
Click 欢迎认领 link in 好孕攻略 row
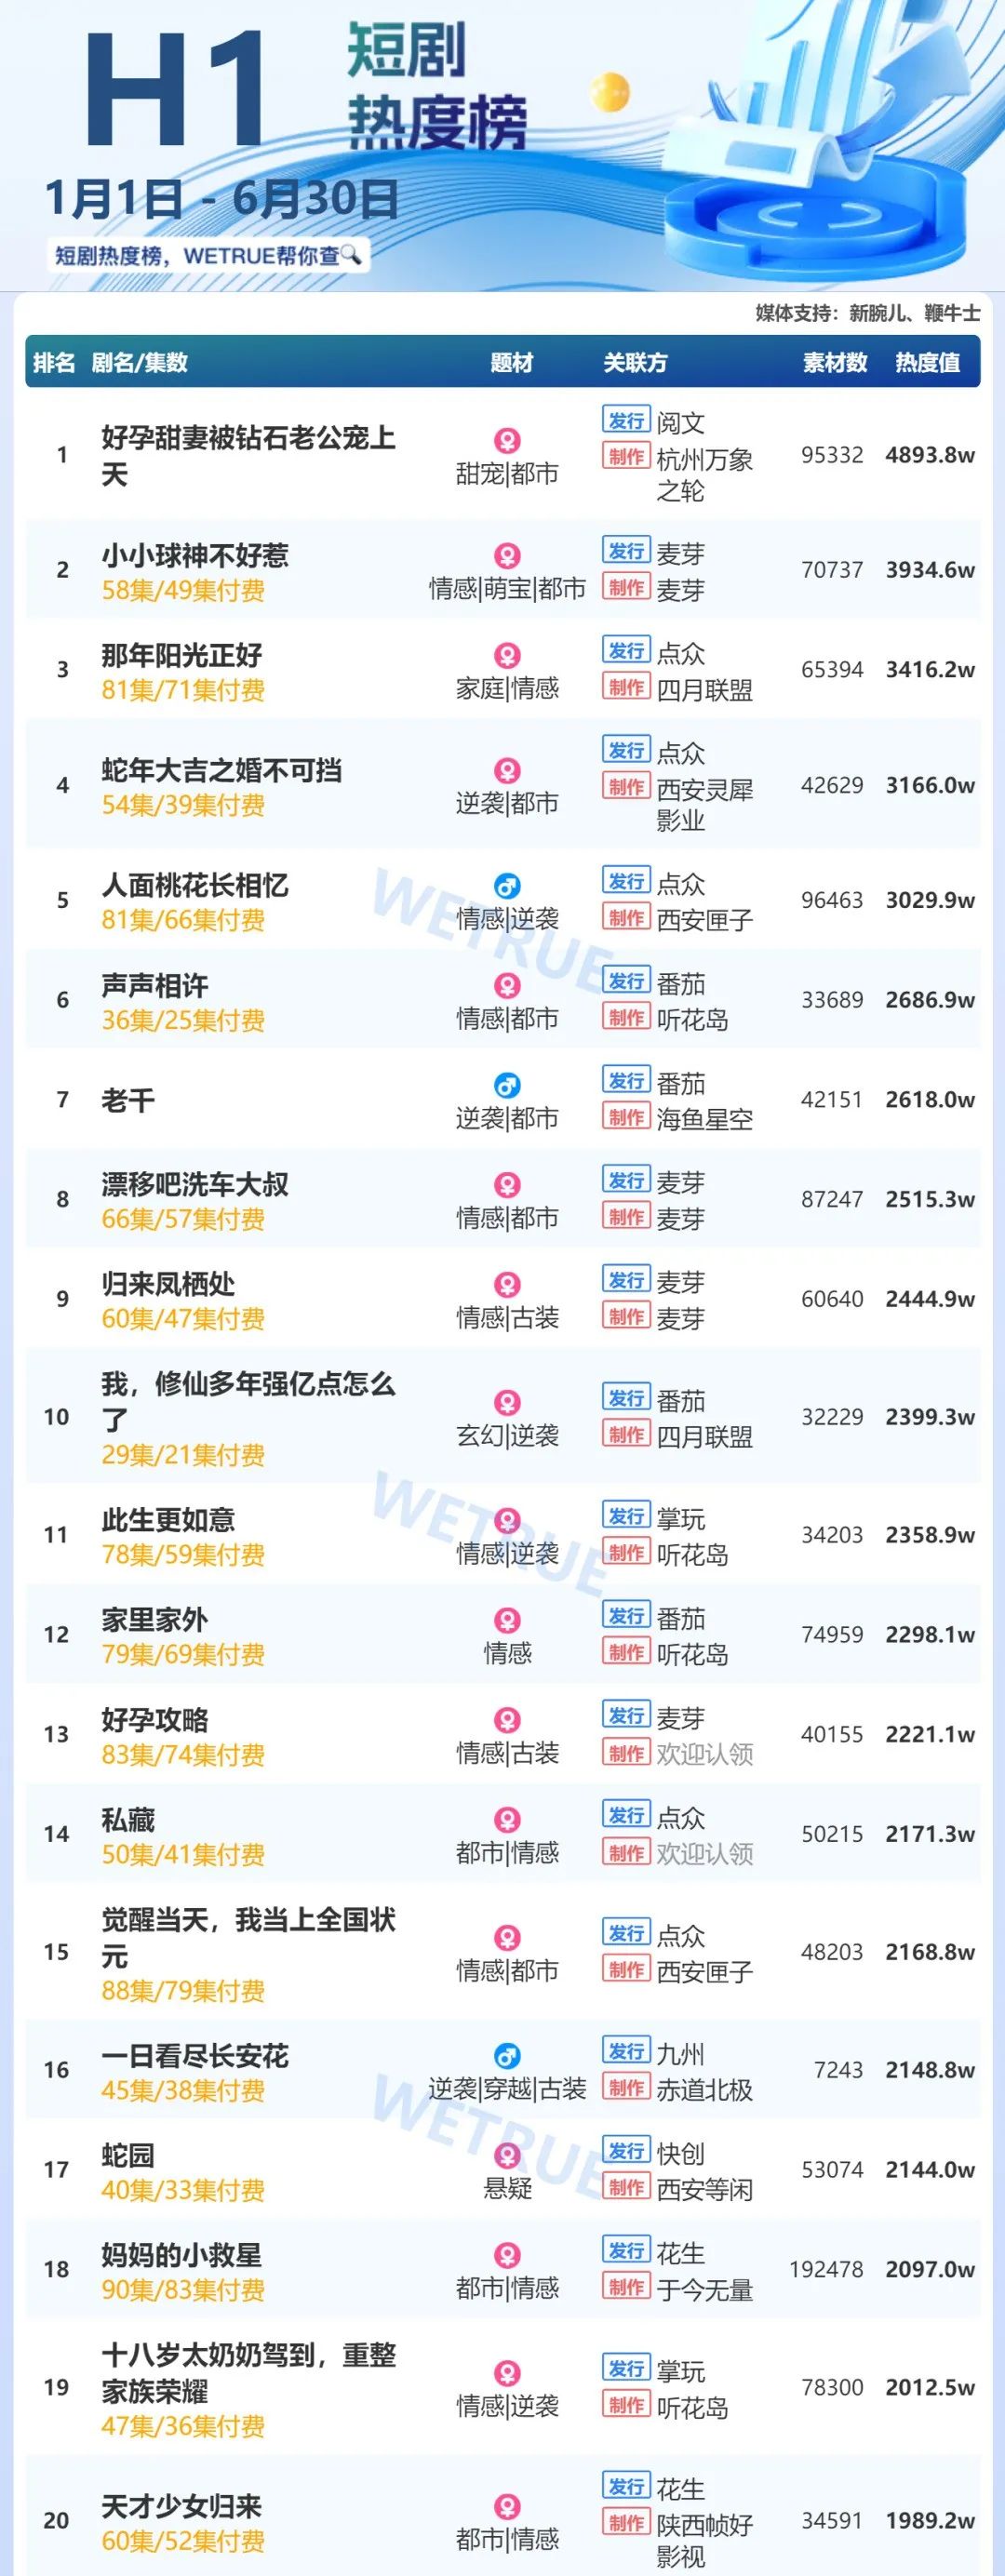coord(704,1753)
